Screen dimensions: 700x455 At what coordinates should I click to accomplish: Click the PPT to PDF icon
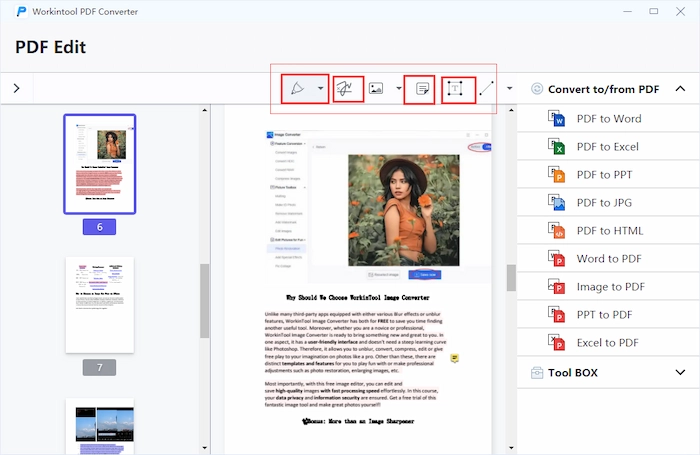point(556,315)
